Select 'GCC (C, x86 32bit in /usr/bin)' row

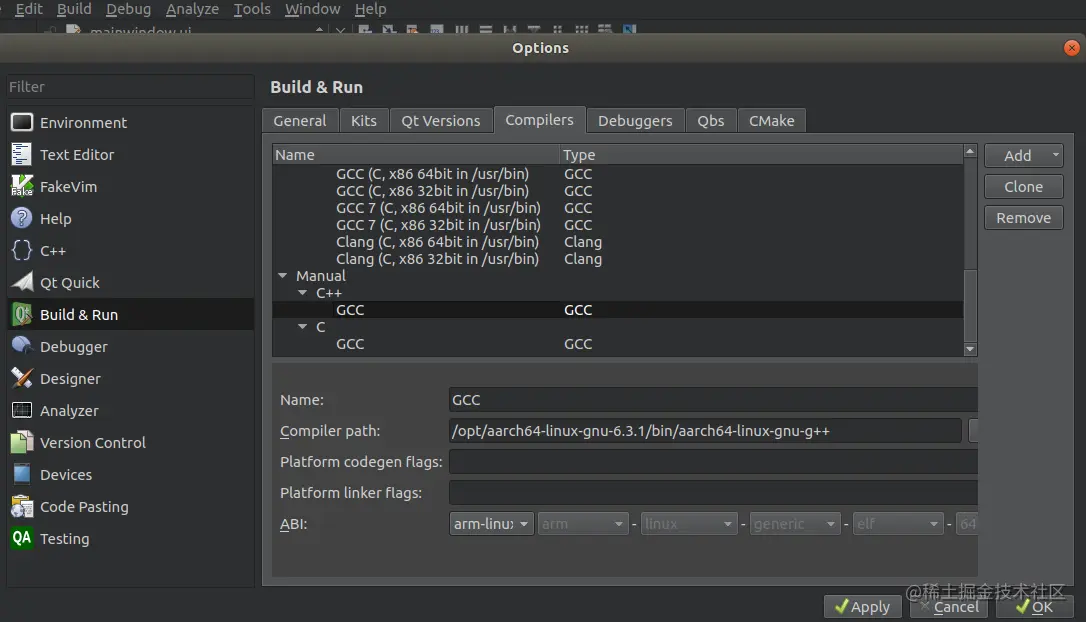click(617, 190)
